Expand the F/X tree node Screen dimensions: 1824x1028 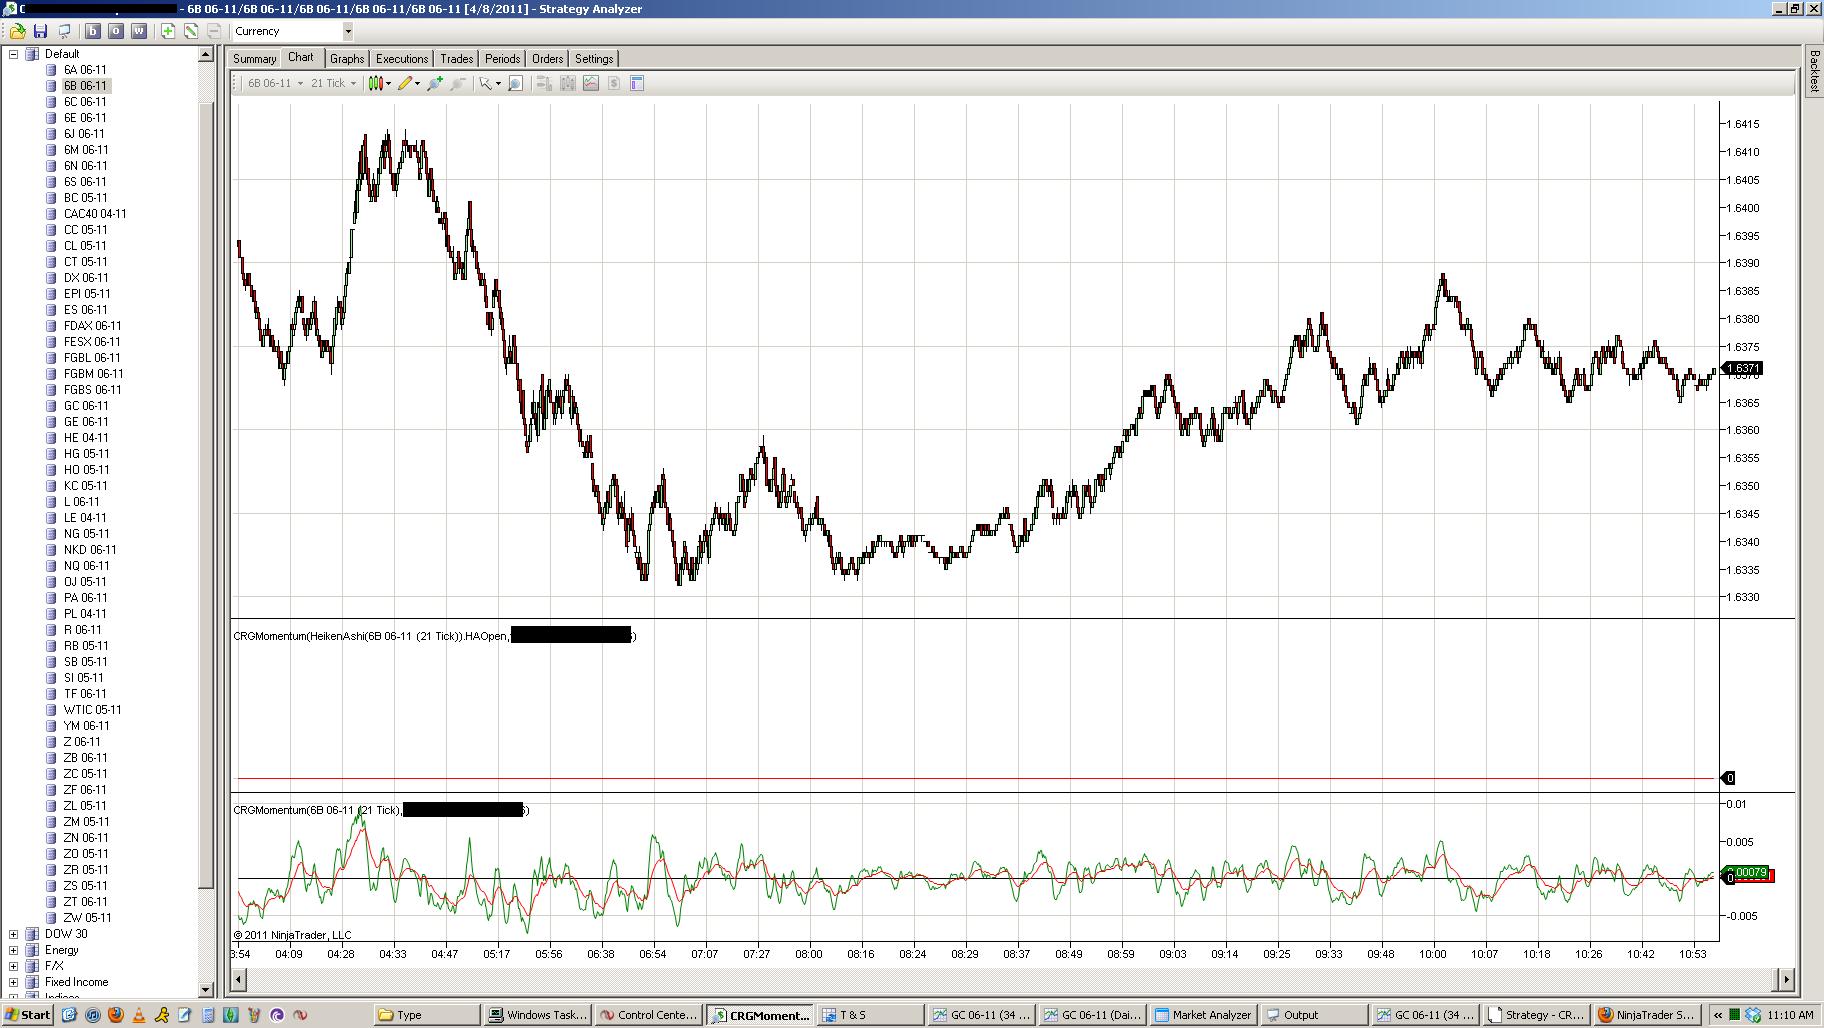coord(14,966)
